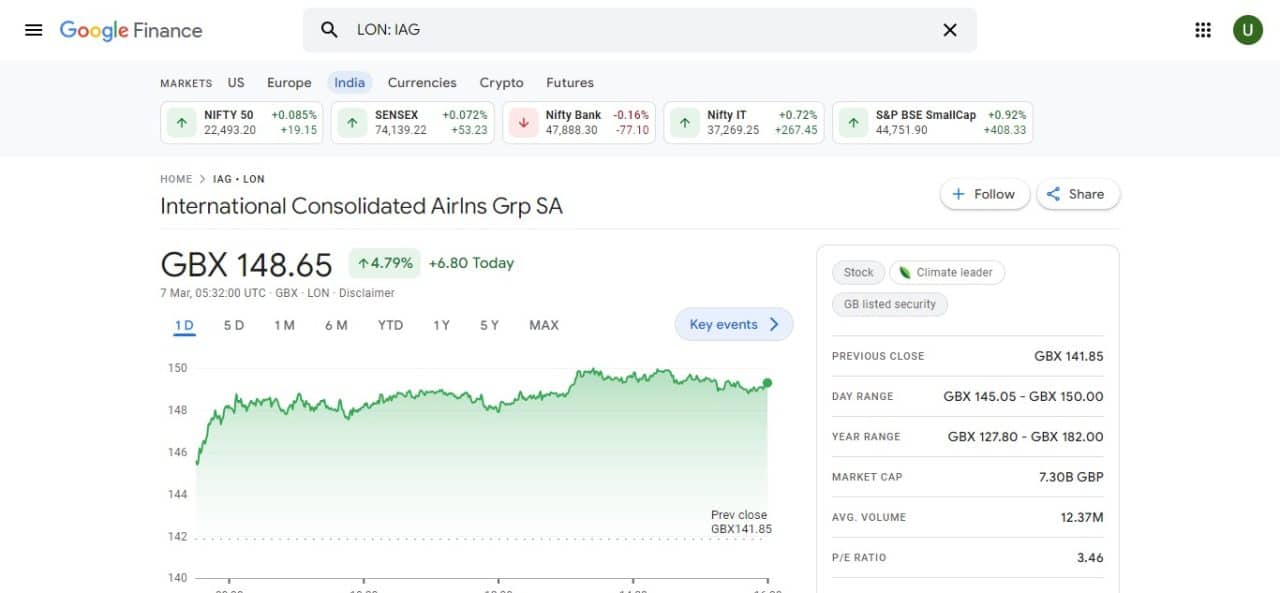Select the US markets tab

click(236, 83)
